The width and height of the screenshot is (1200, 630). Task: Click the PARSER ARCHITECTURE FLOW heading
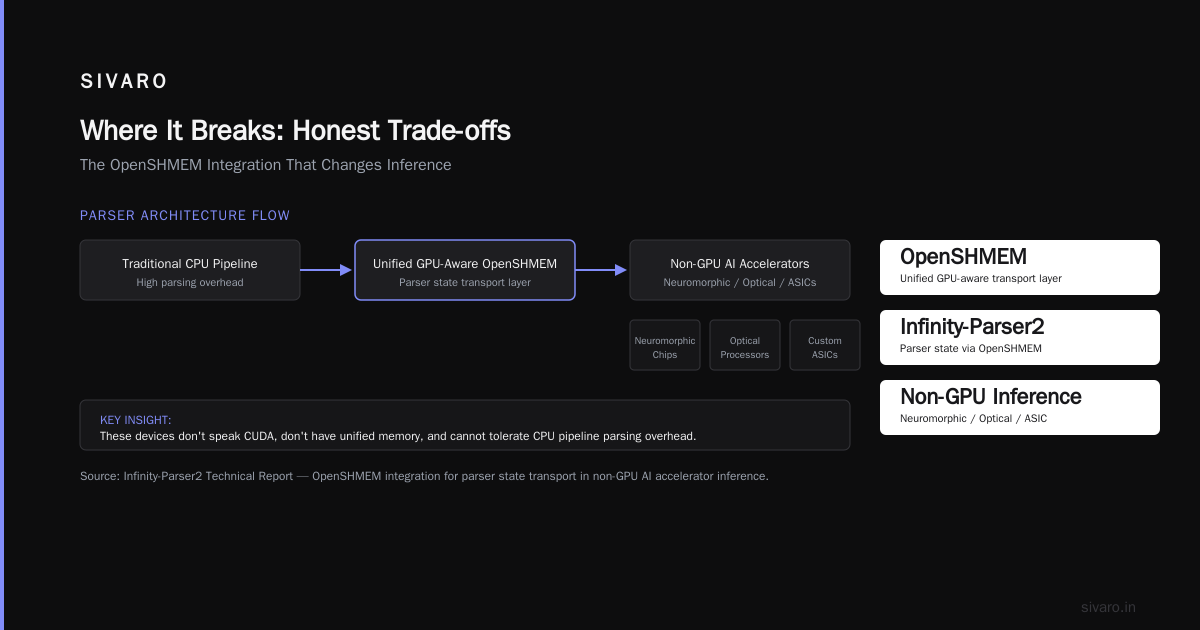[185, 215]
